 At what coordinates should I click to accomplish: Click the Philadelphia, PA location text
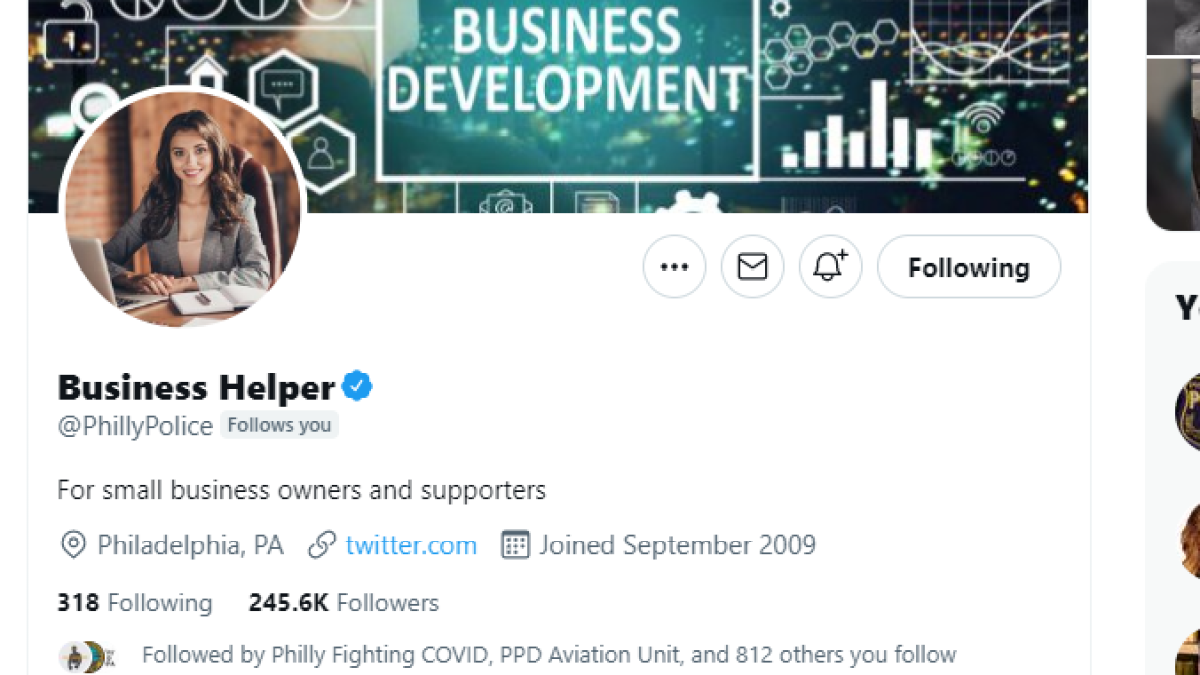[190, 545]
